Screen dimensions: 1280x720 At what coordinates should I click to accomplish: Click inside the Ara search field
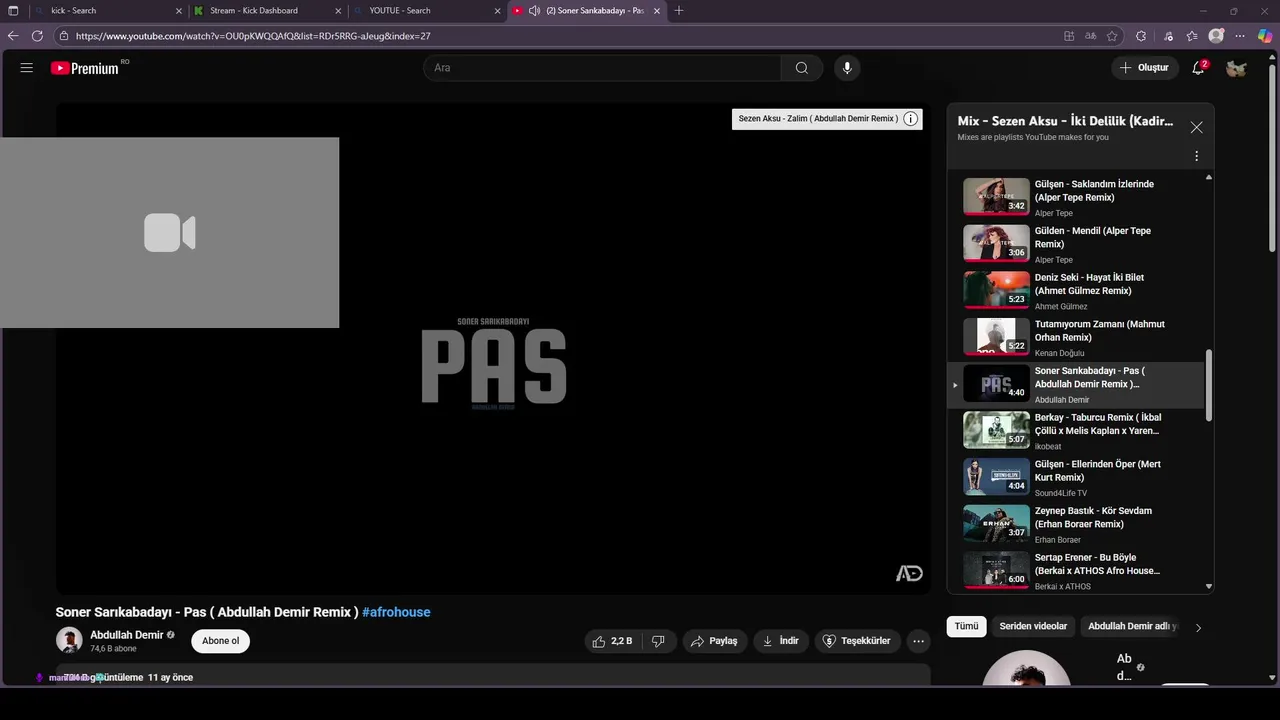pyautogui.click(x=602, y=68)
